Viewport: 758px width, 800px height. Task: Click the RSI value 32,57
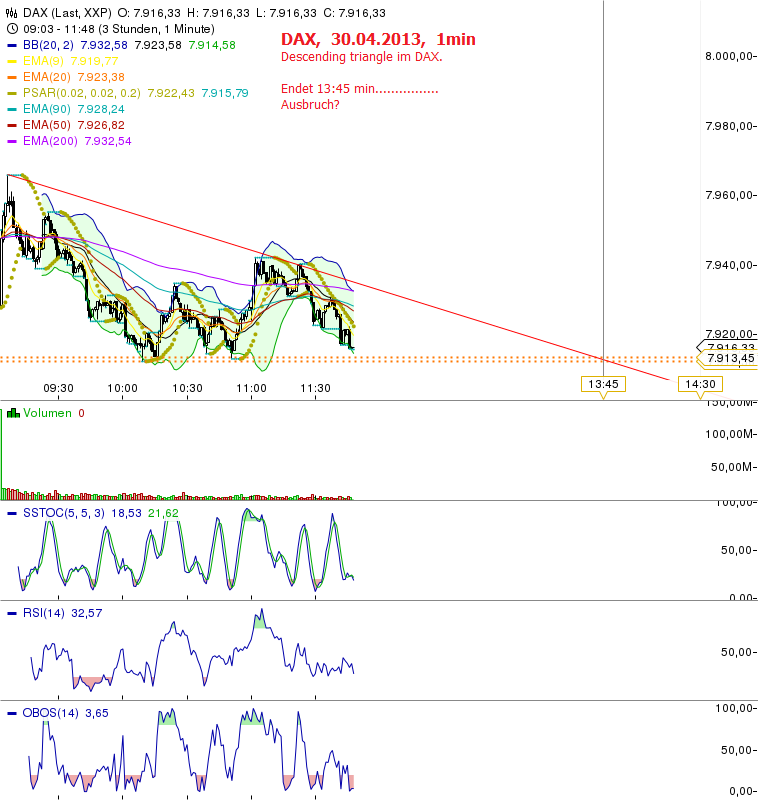87,613
